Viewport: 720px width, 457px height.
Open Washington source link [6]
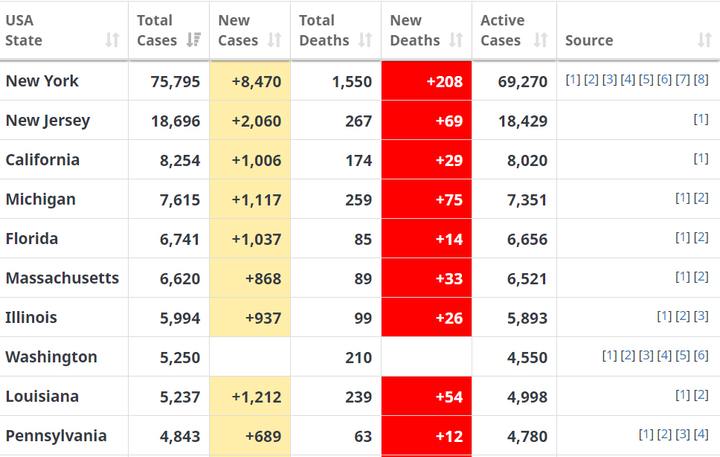pyautogui.click(x=701, y=356)
